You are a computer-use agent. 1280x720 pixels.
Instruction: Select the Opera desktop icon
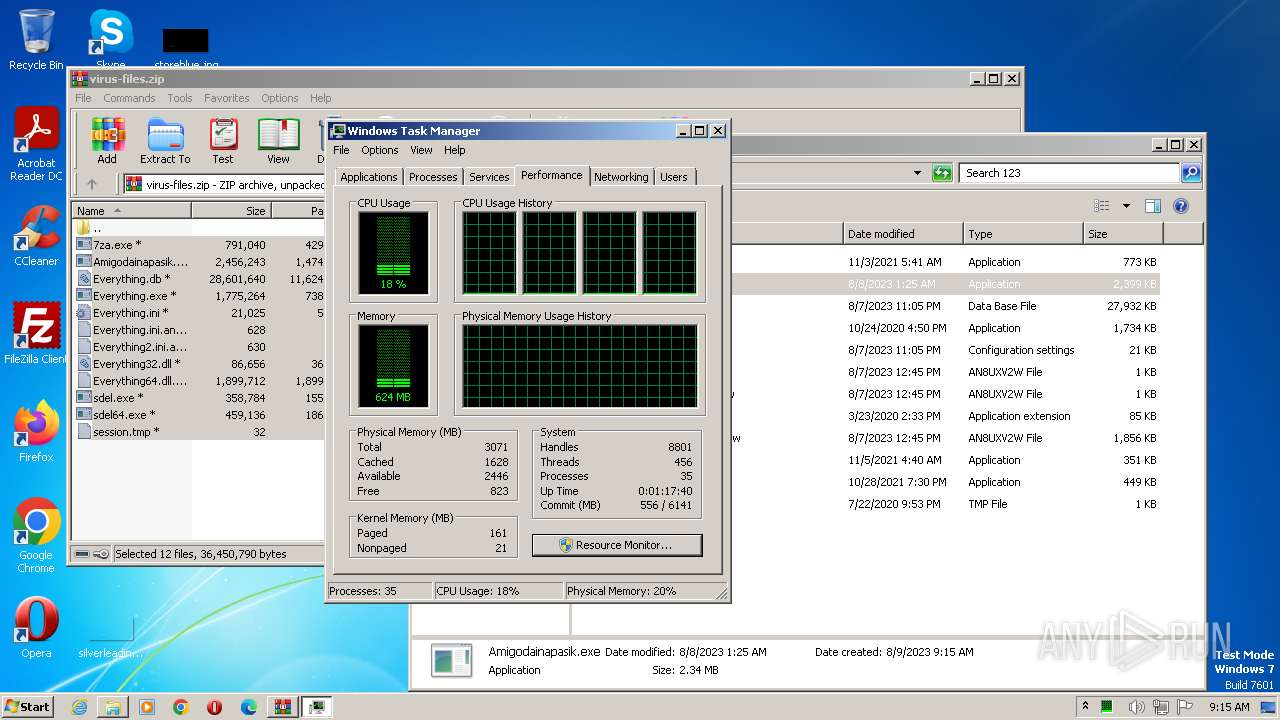click(36, 628)
